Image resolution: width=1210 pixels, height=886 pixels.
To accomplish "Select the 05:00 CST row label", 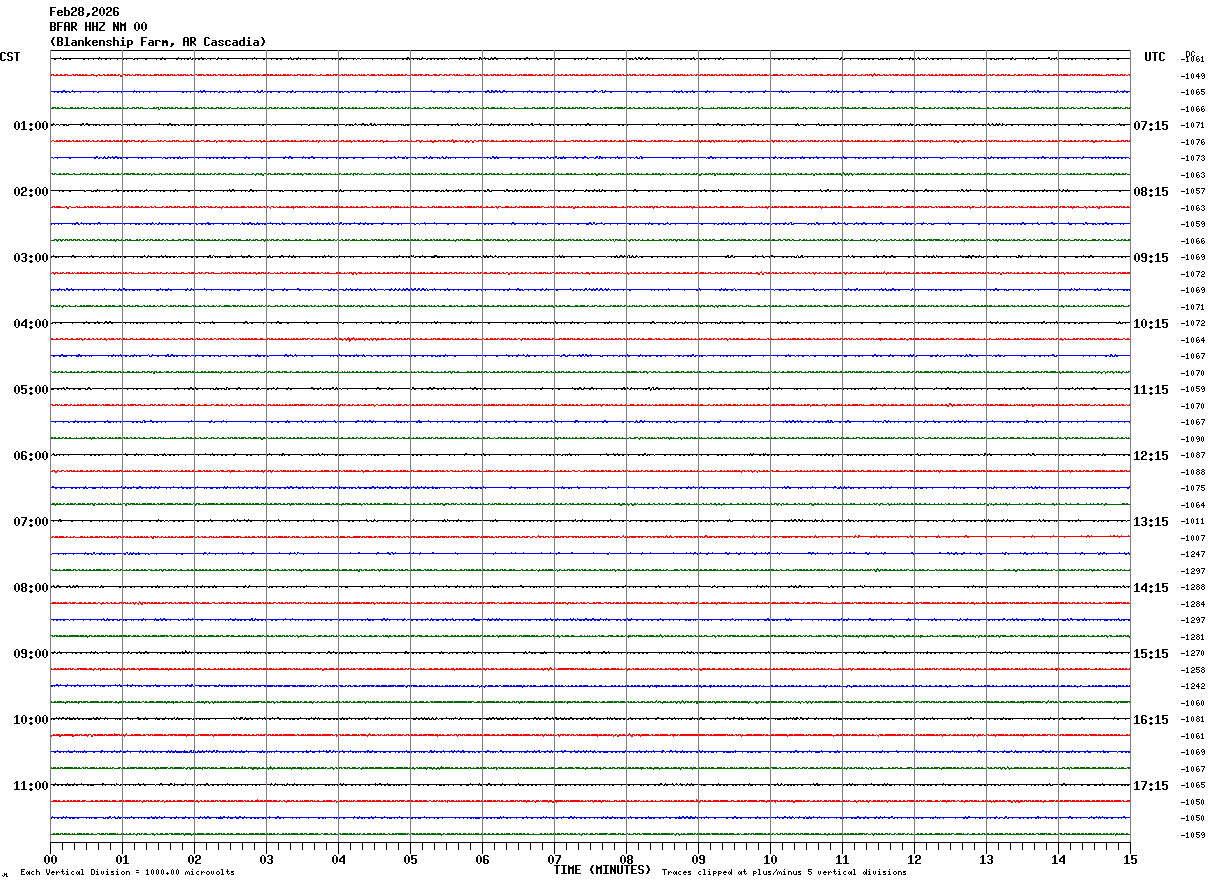I will point(31,389).
